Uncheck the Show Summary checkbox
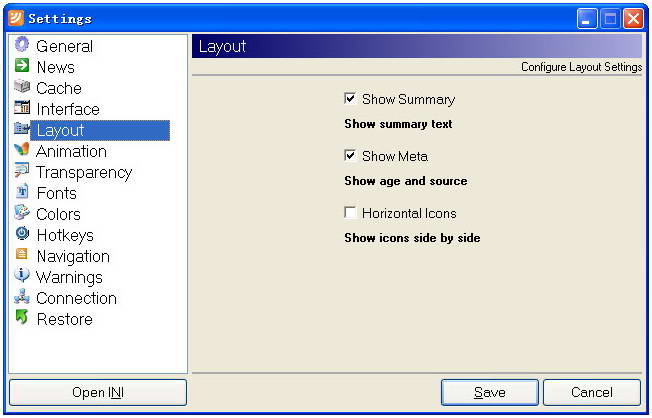This screenshot has width=652, height=418. (x=350, y=99)
